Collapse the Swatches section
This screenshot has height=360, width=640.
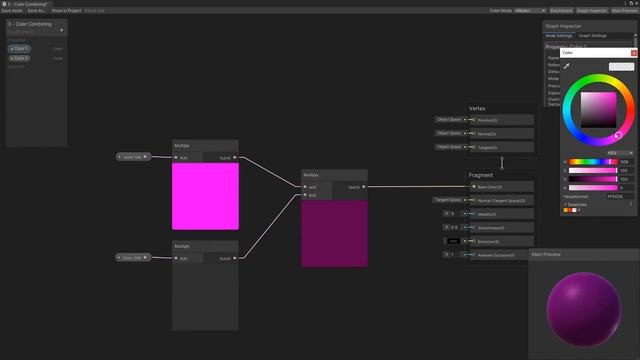click(565, 204)
